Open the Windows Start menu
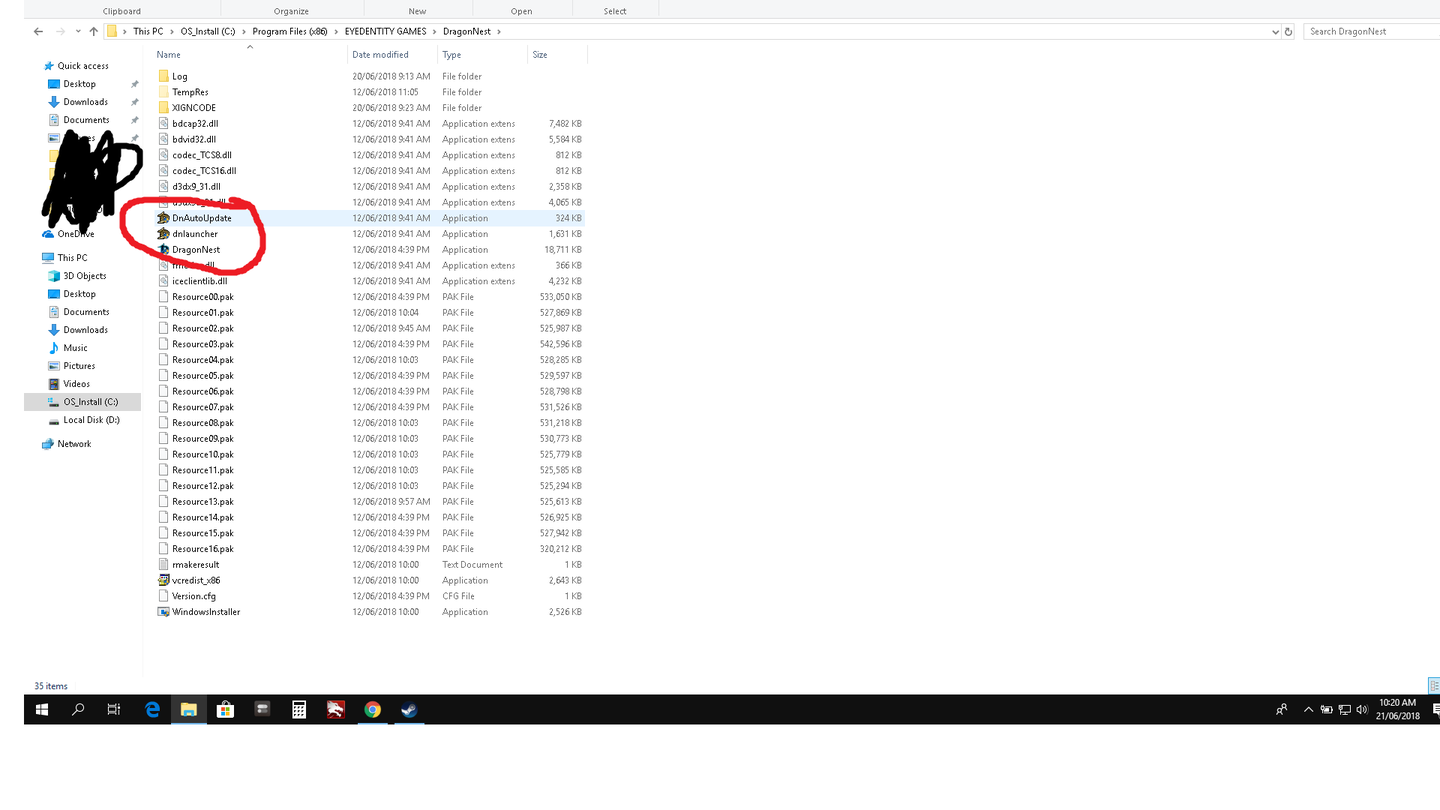The width and height of the screenshot is (1440, 810). tap(42, 710)
